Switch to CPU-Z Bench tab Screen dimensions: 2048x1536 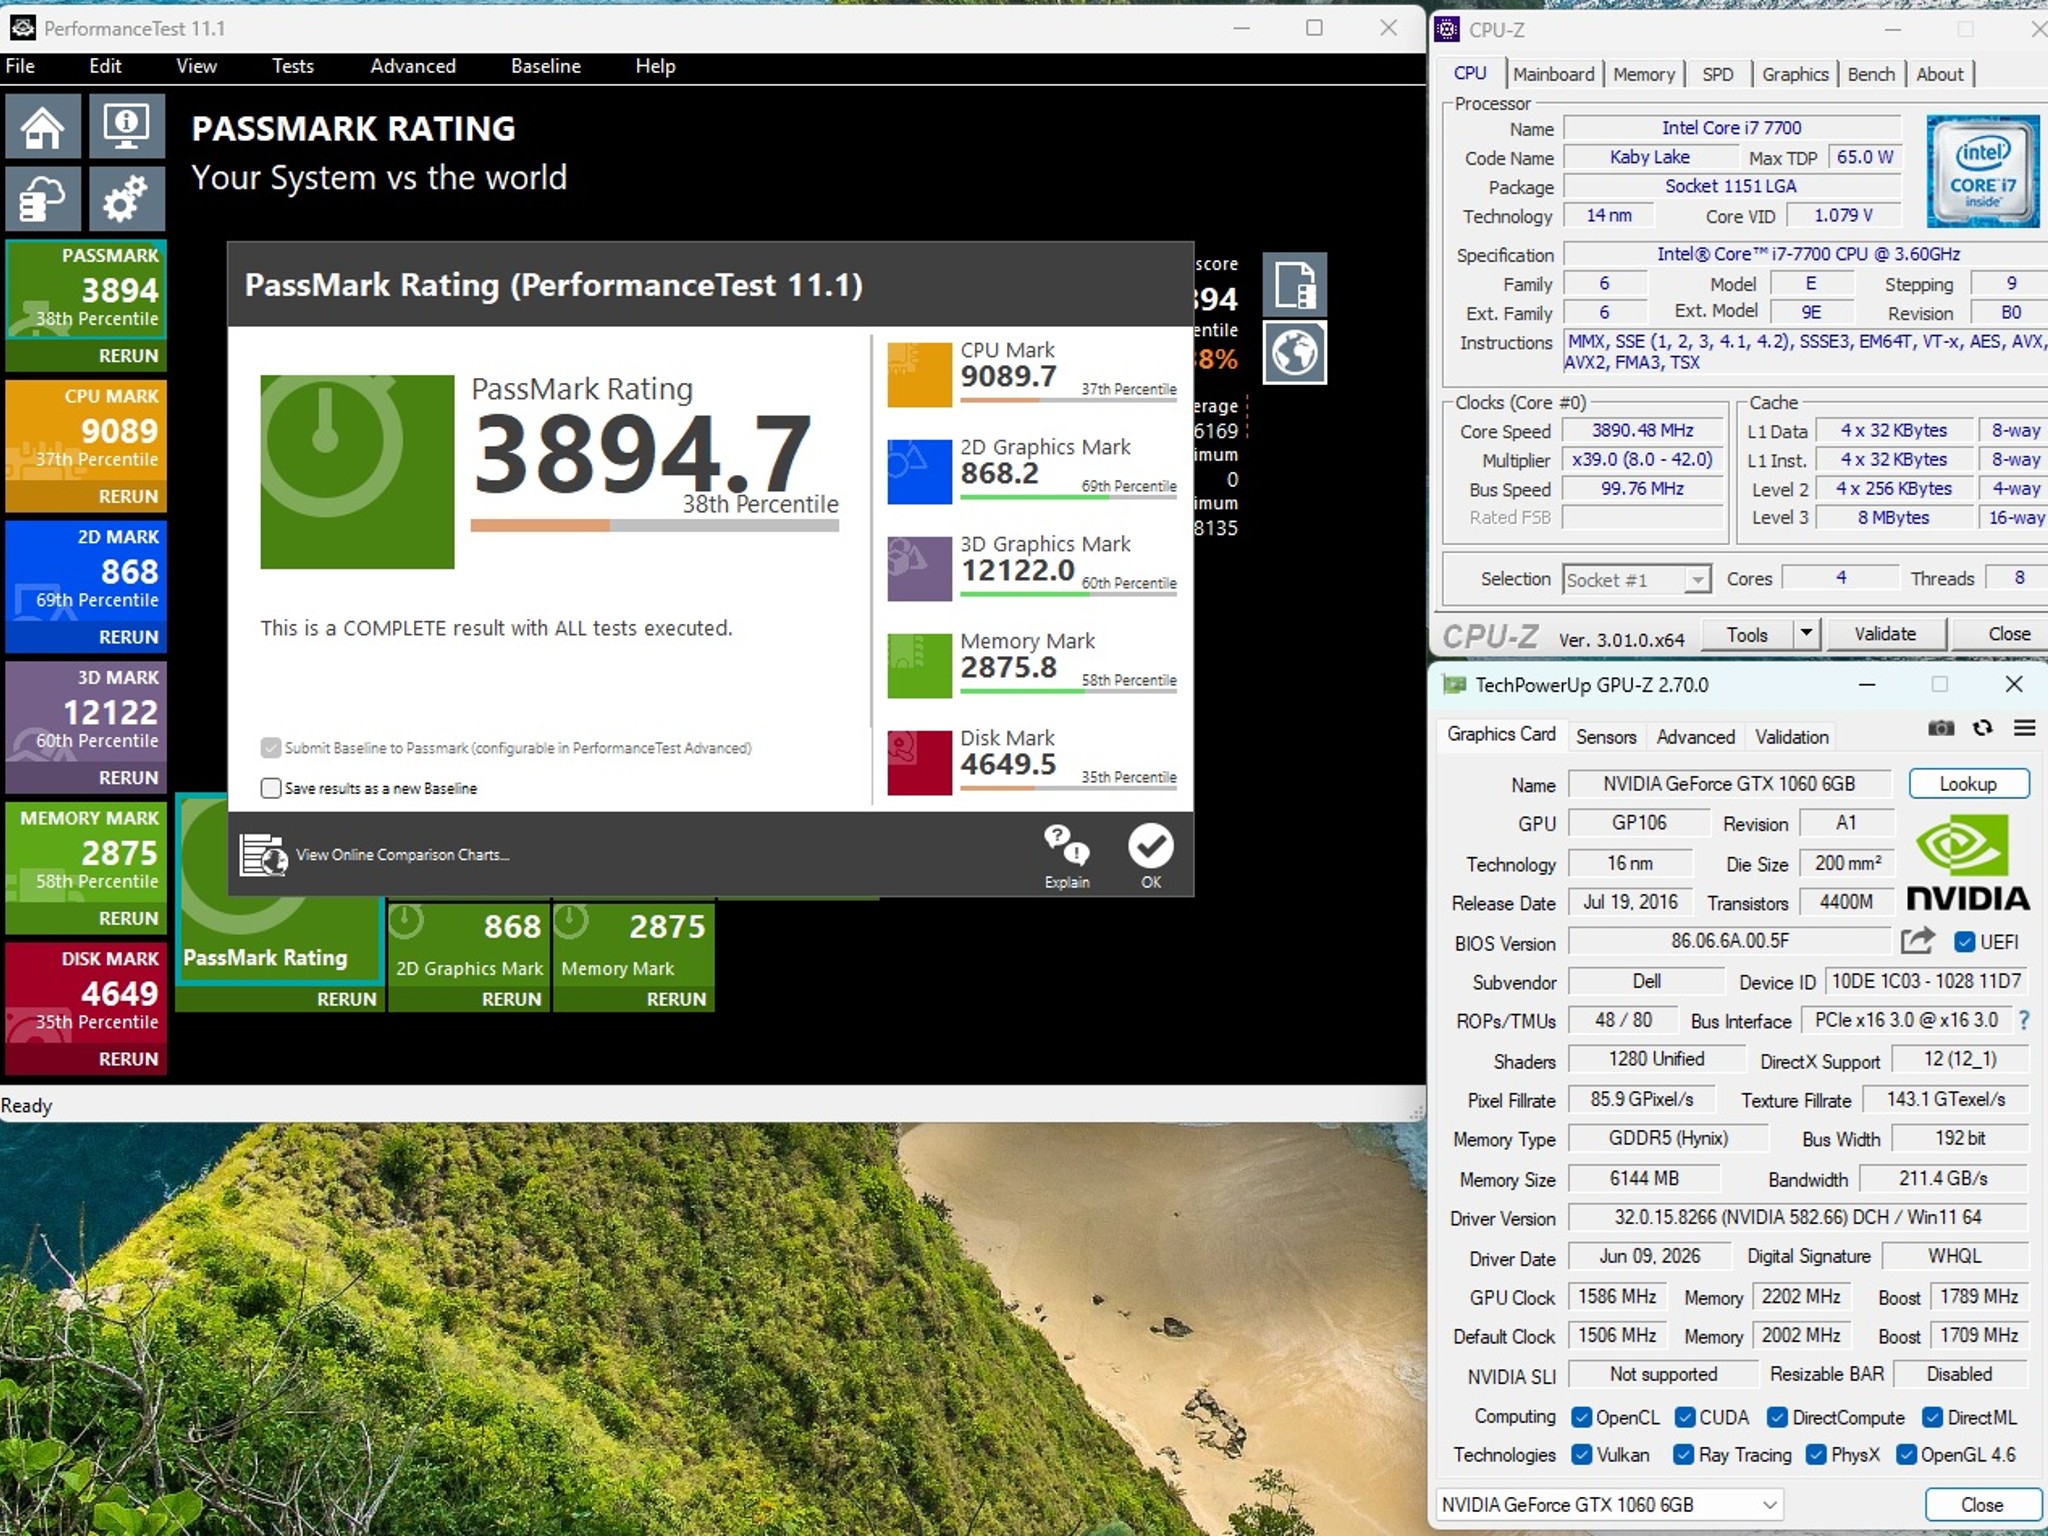coord(1871,74)
